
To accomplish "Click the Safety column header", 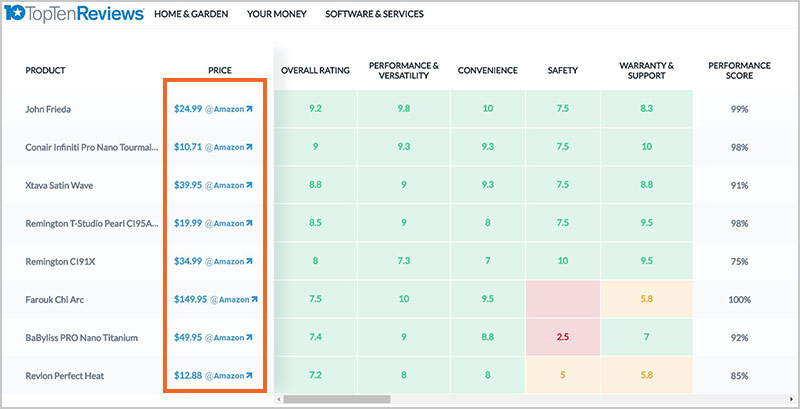I will pos(563,70).
